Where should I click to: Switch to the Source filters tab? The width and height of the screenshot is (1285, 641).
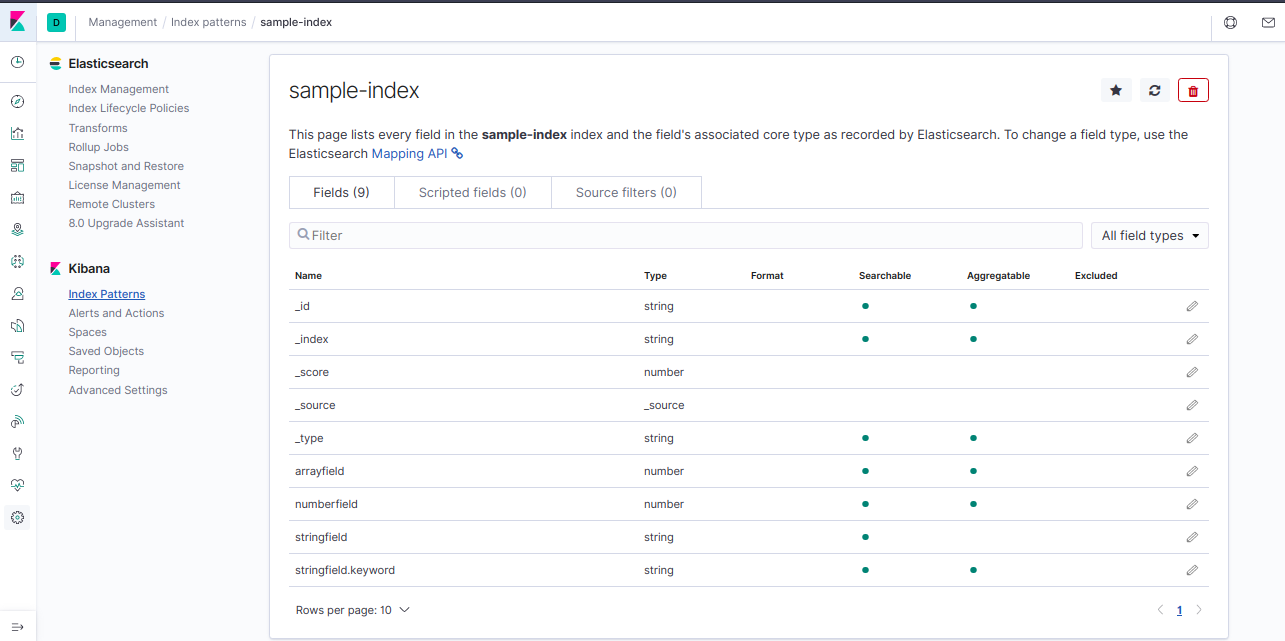click(626, 192)
